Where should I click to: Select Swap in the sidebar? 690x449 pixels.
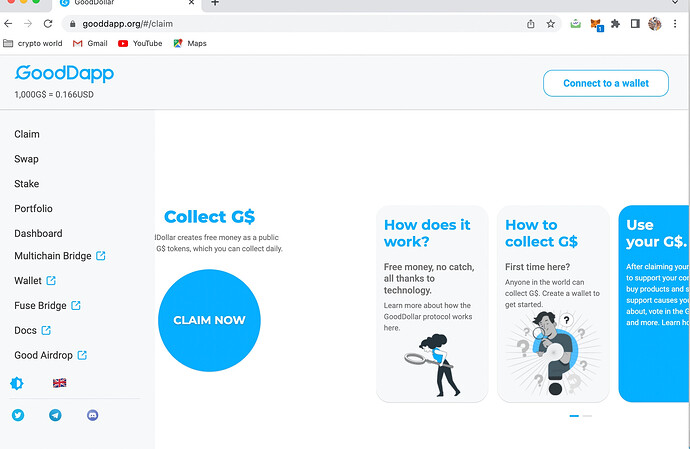pyautogui.click(x=26, y=159)
